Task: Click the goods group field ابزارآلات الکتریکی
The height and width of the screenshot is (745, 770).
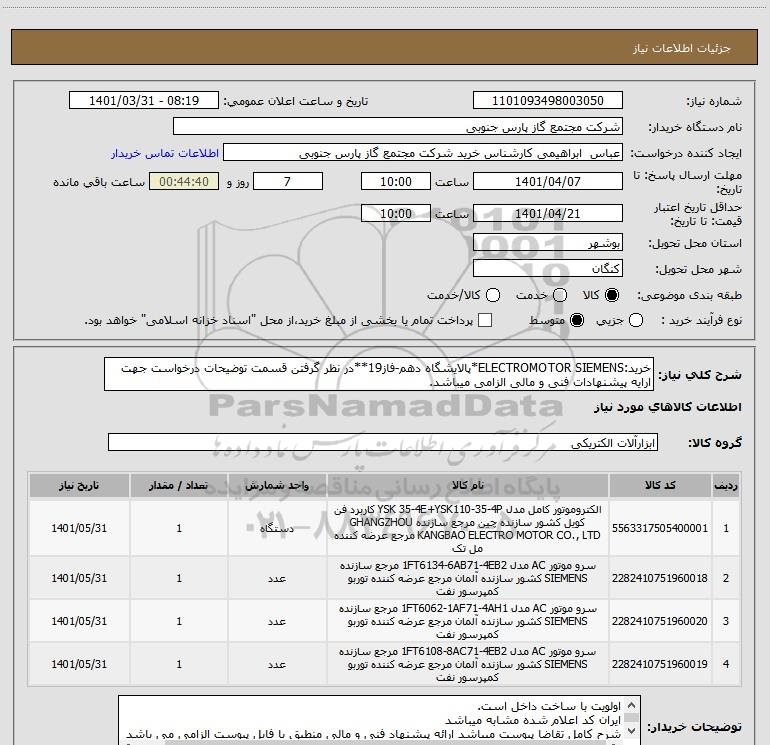Action: tap(383, 442)
